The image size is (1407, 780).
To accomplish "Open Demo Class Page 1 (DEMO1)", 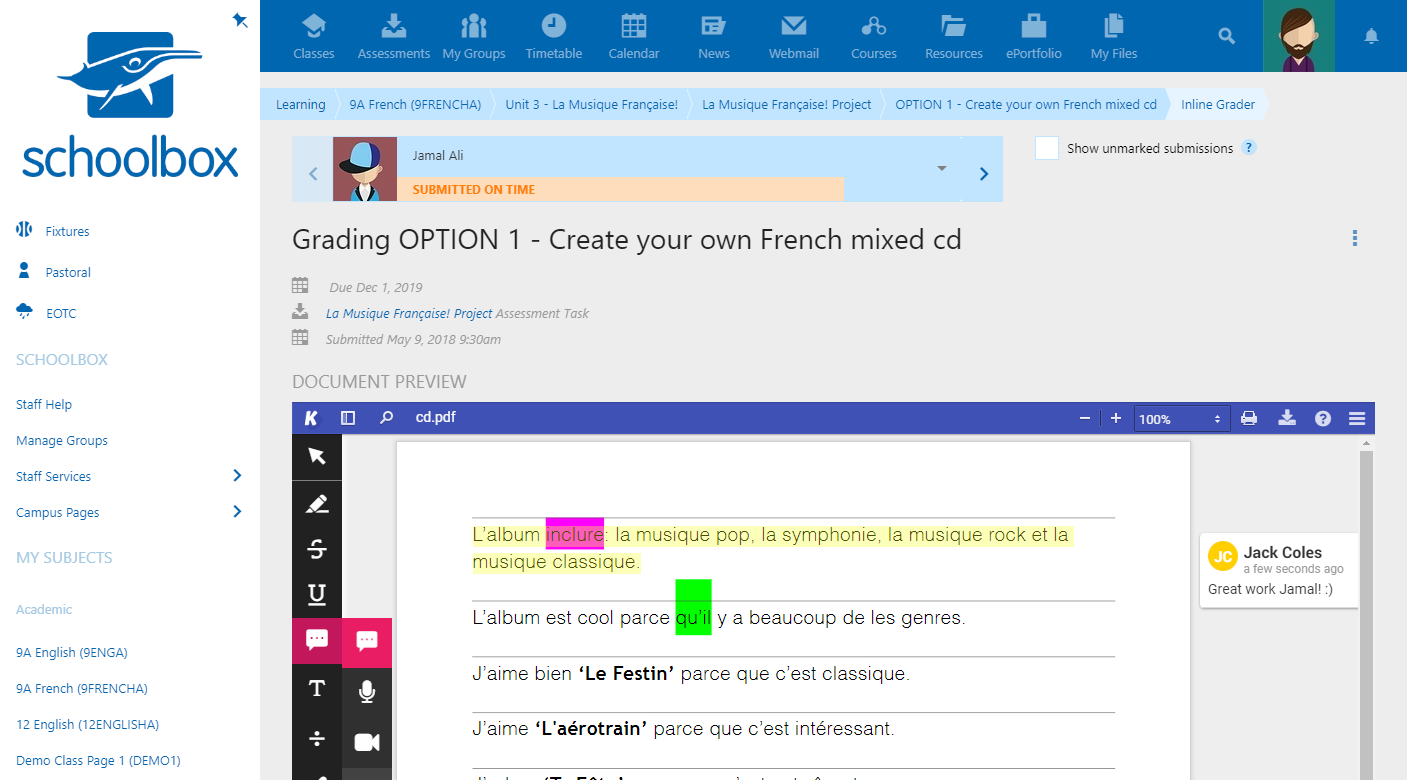I will [98, 760].
